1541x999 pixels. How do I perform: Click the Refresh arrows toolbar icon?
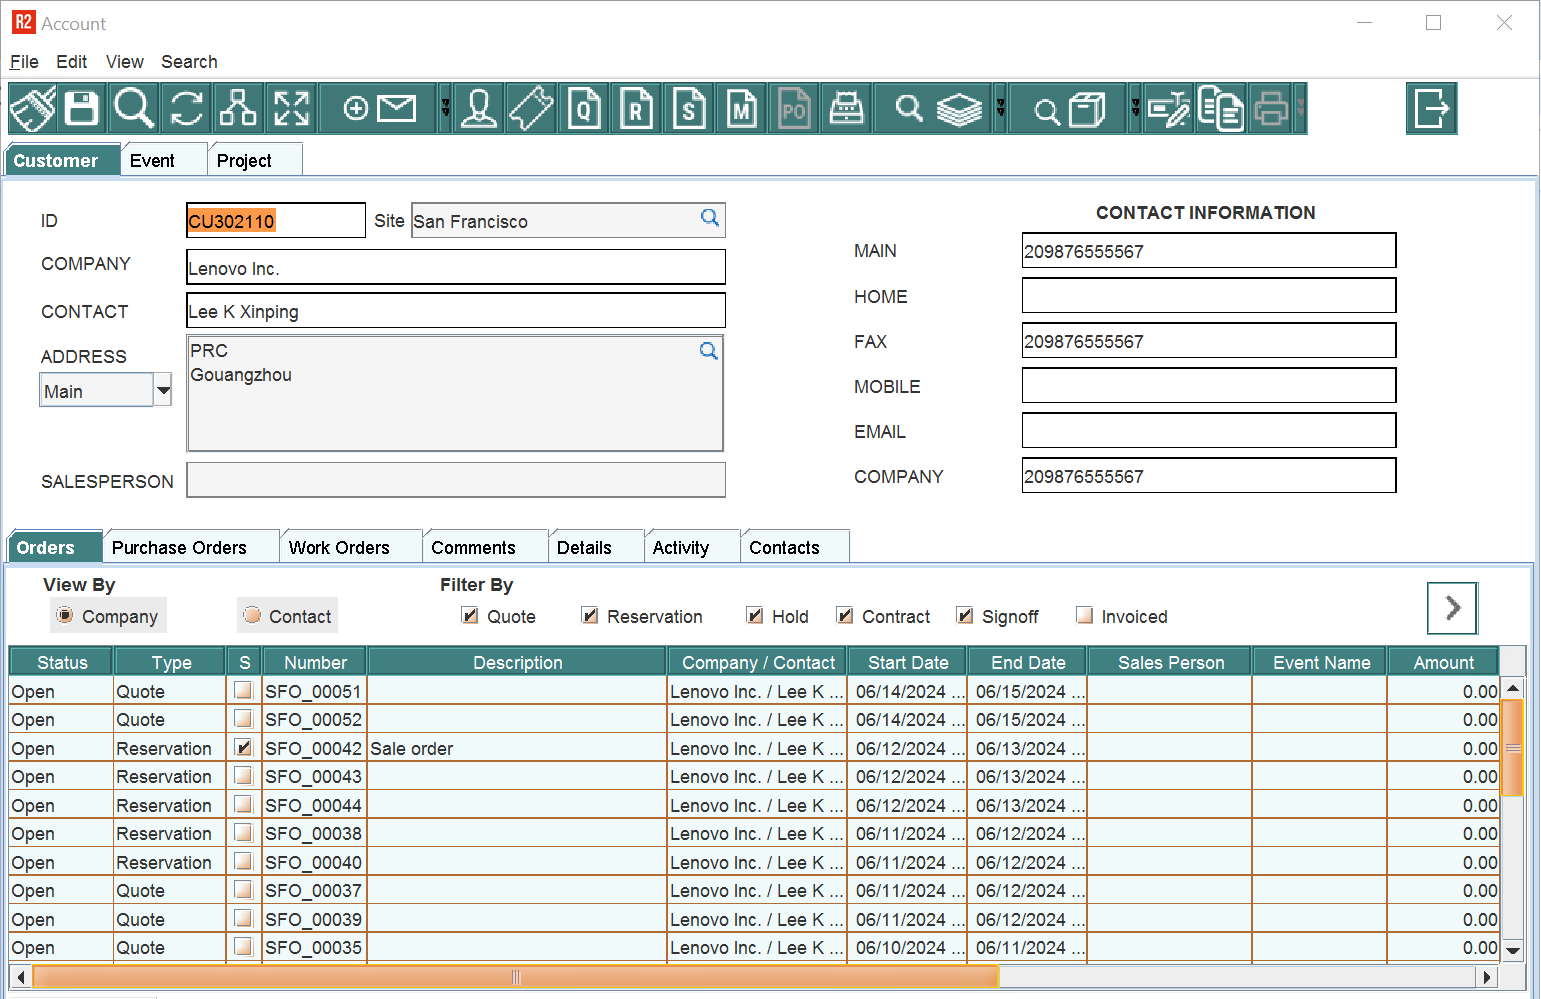(x=186, y=108)
